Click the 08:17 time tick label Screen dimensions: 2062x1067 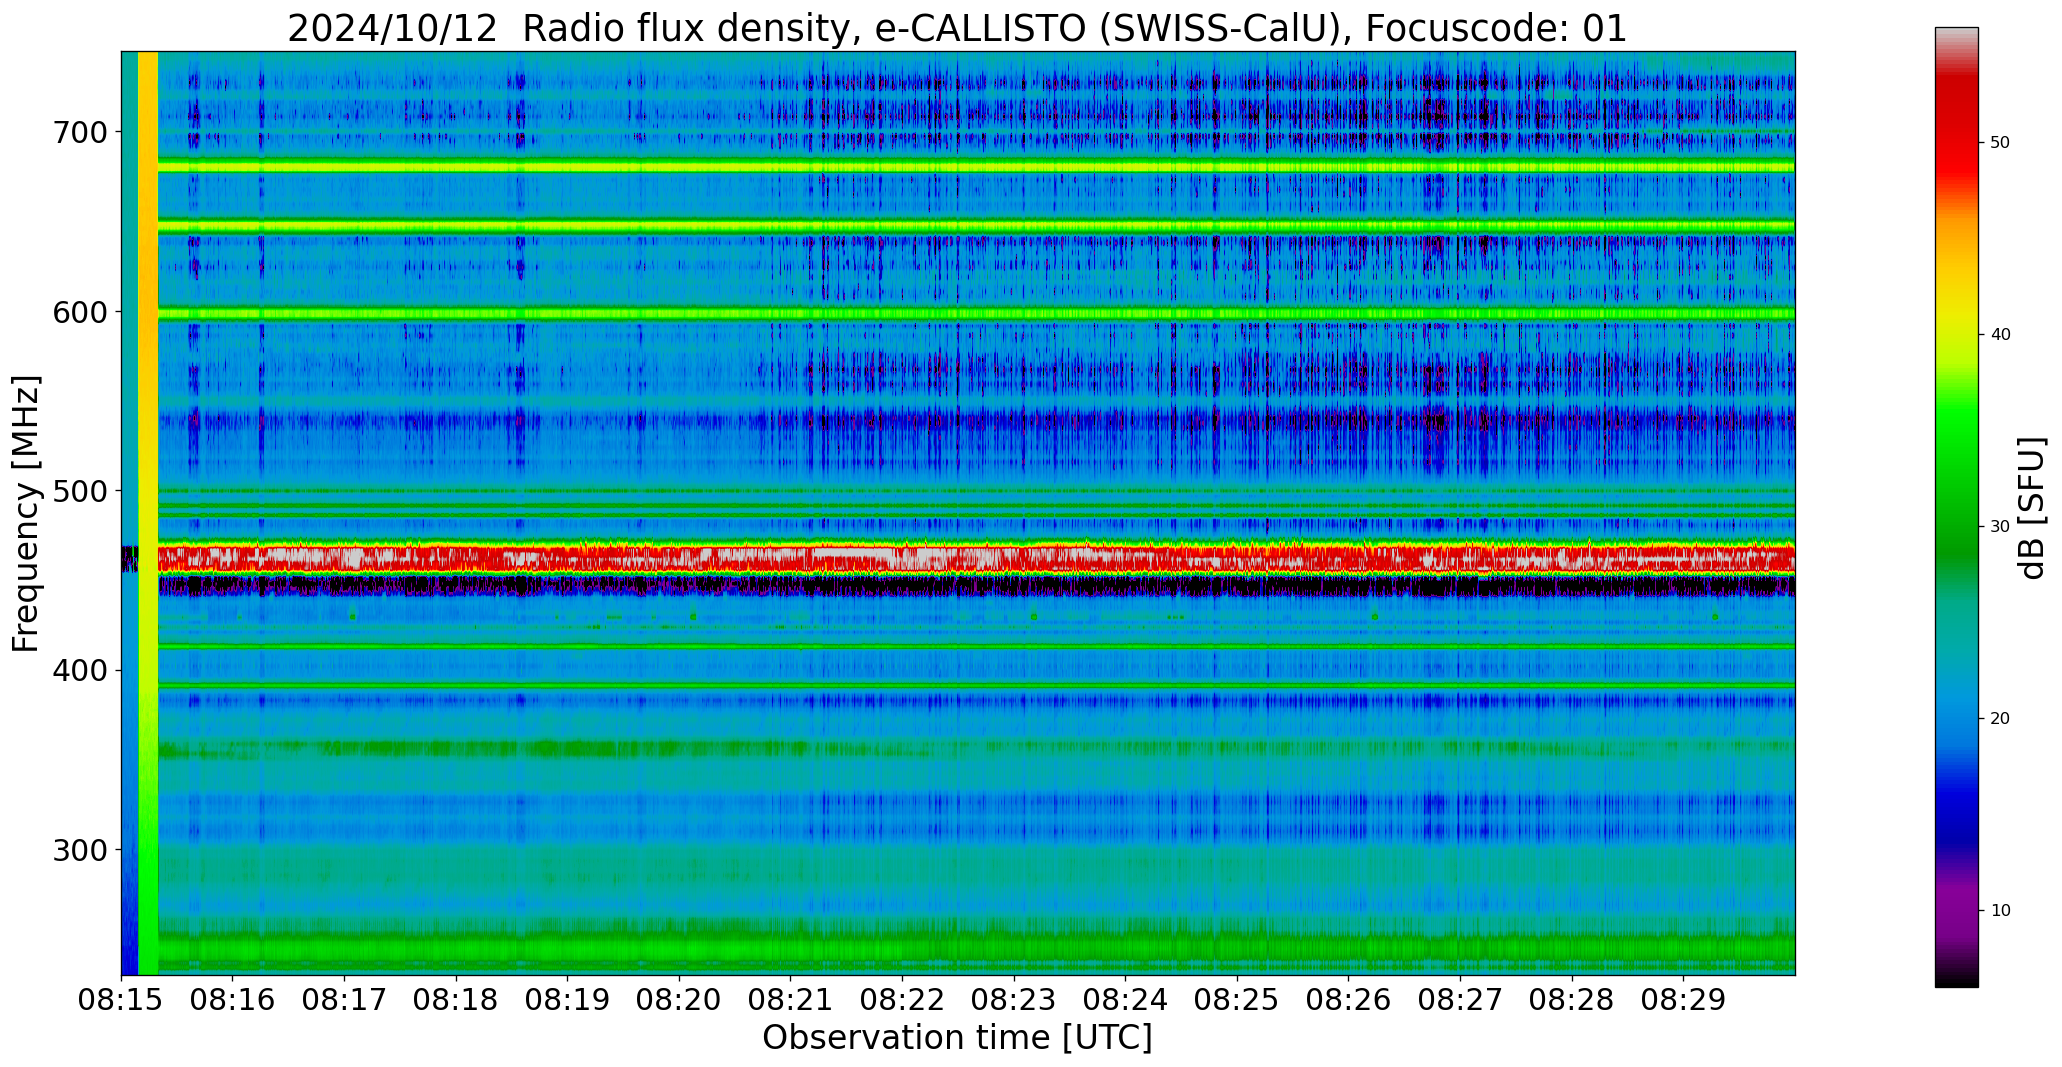[x=344, y=1001]
